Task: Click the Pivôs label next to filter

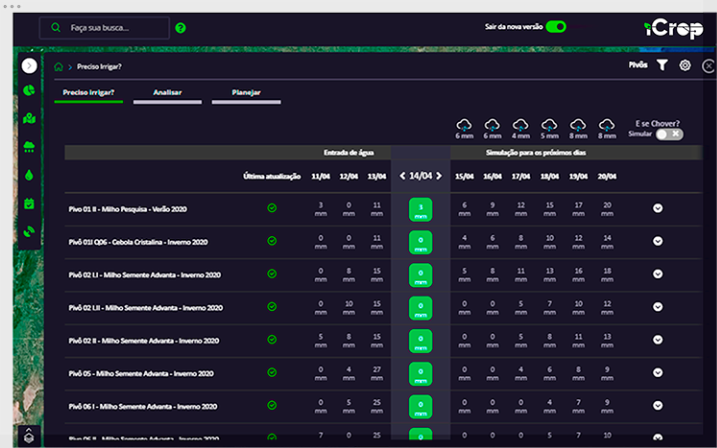Action: [638, 65]
